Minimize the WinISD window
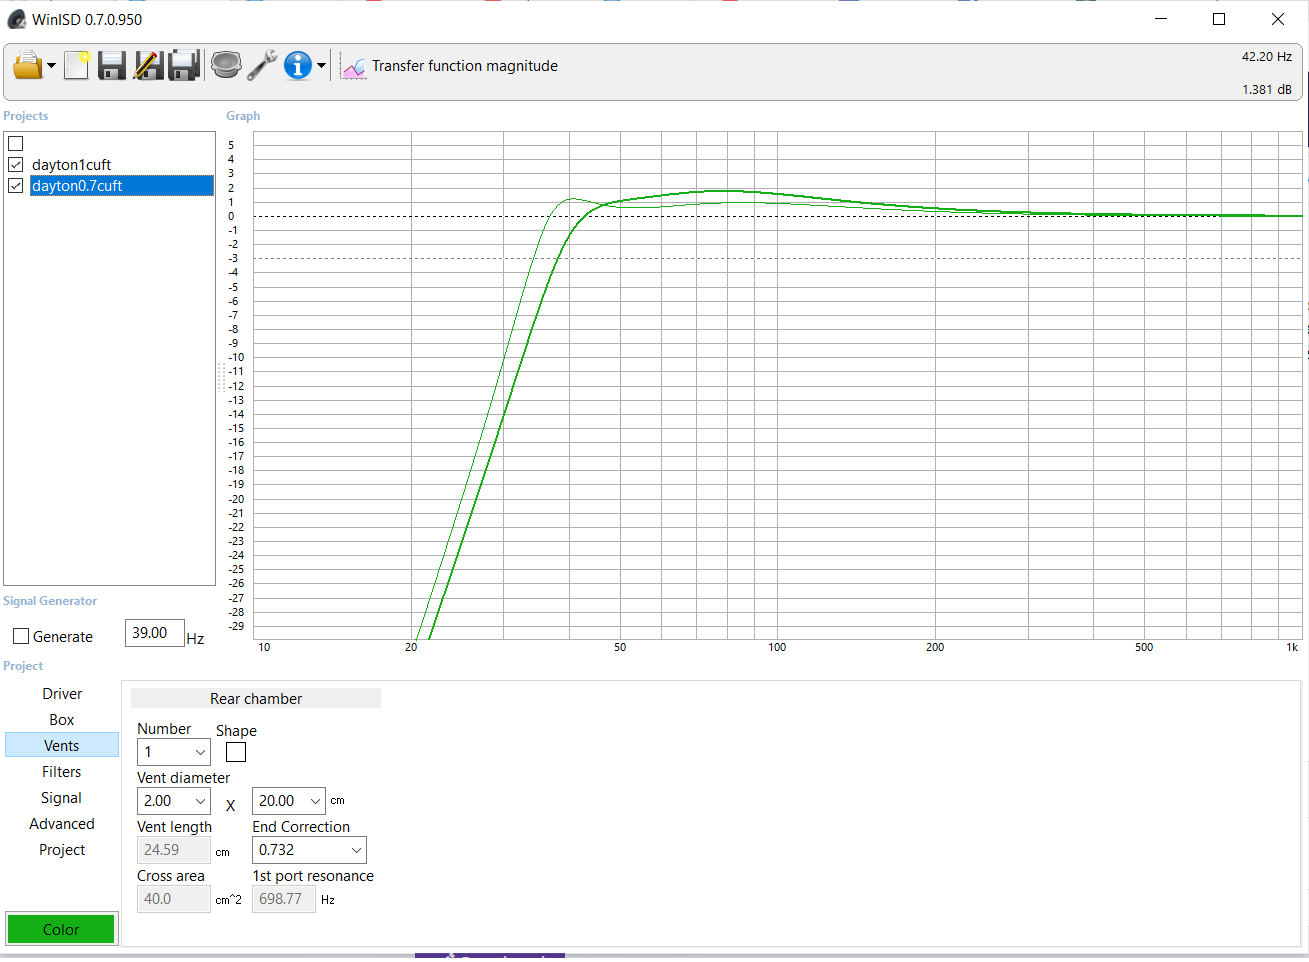 pos(1161,19)
